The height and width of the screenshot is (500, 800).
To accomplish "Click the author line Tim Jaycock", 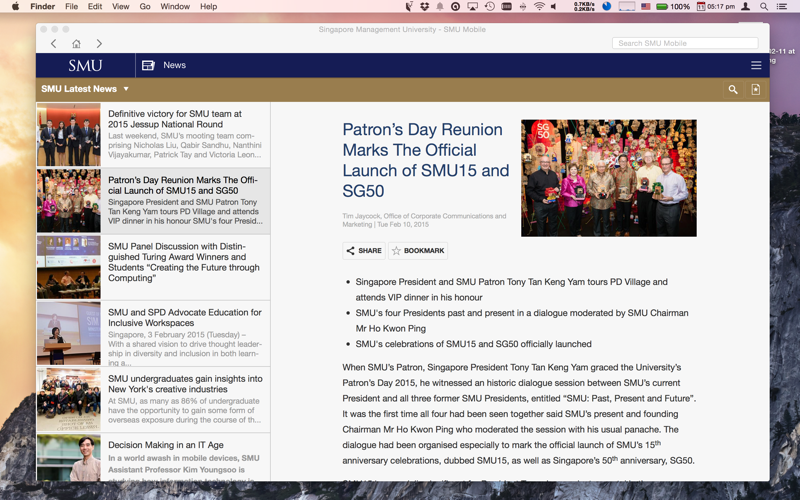I will [x=424, y=220].
